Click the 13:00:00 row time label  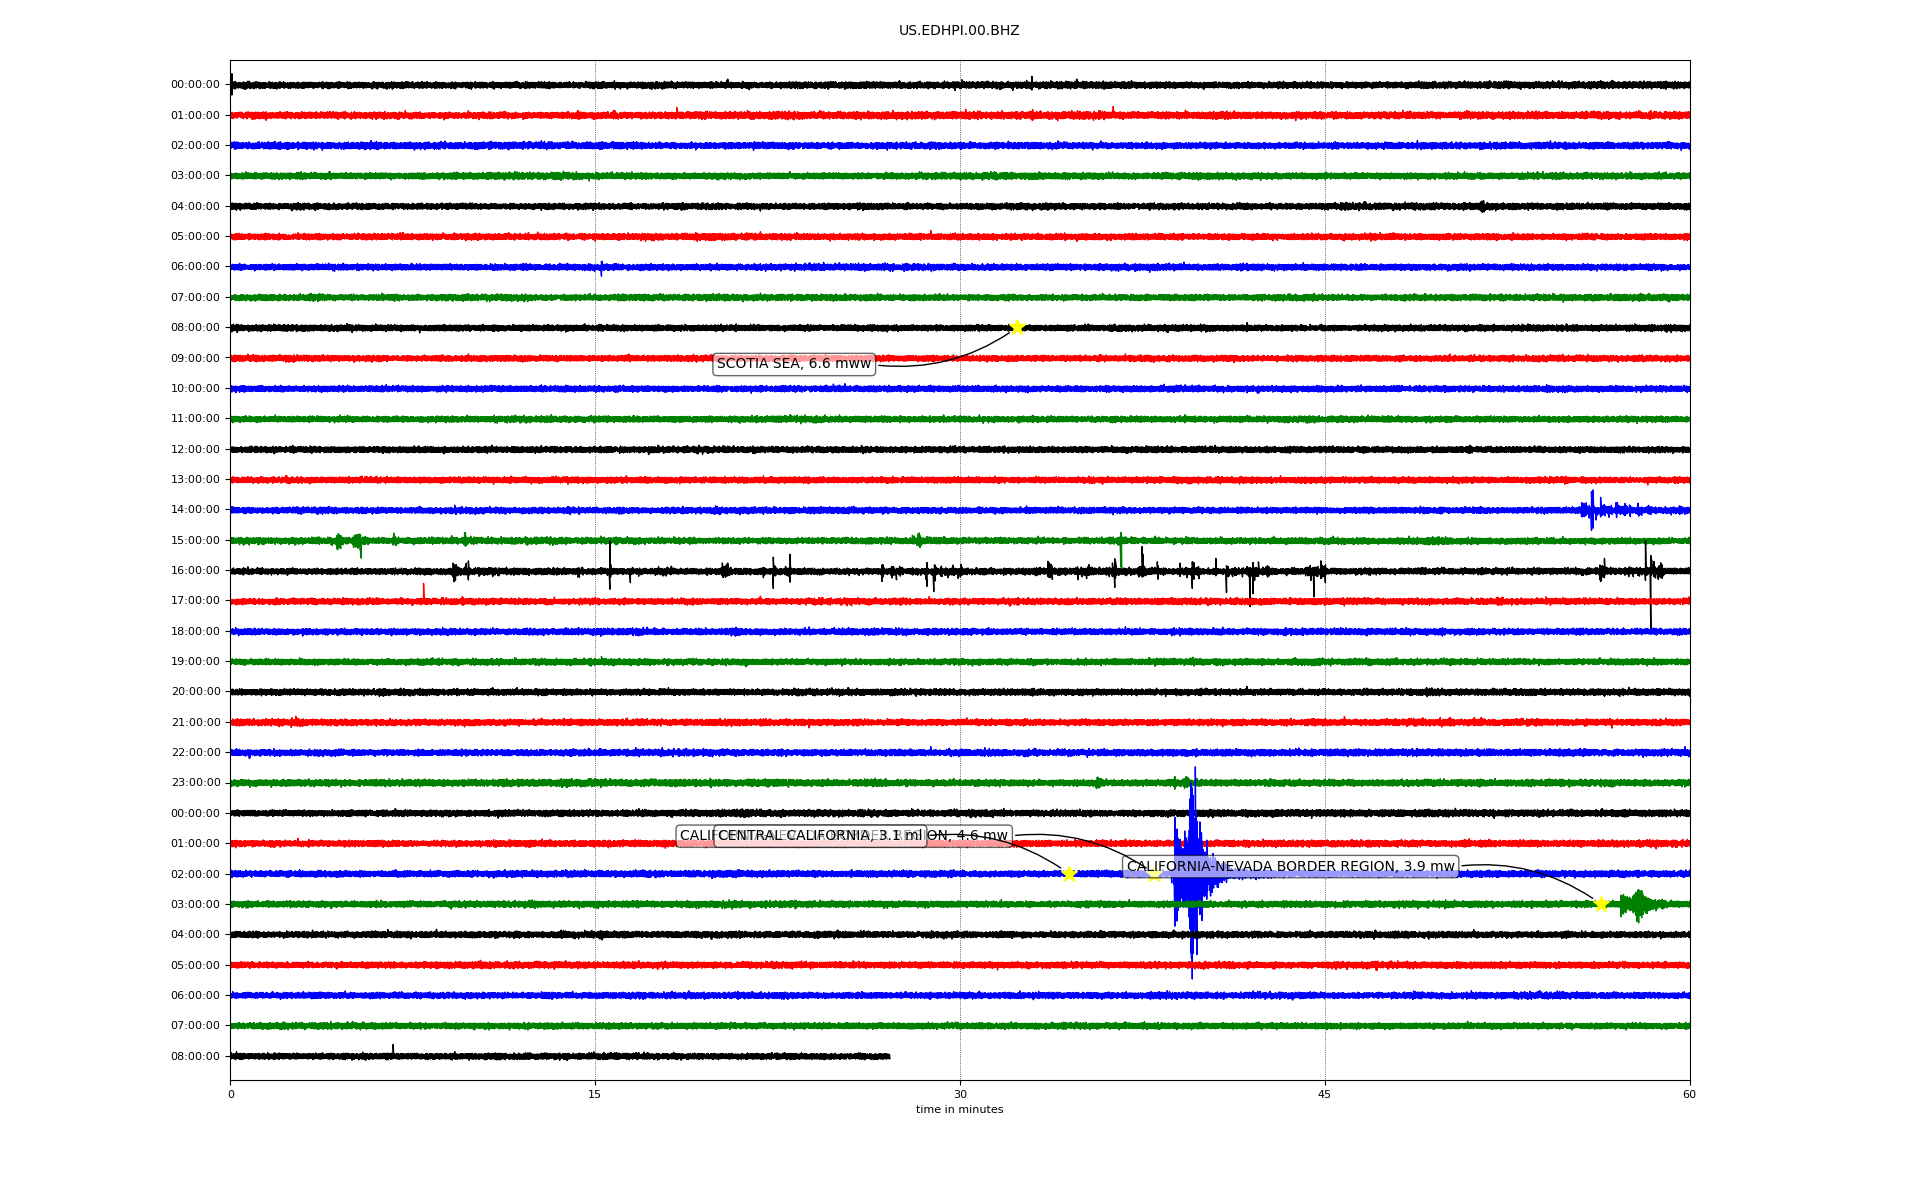click(x=195, y=479)
